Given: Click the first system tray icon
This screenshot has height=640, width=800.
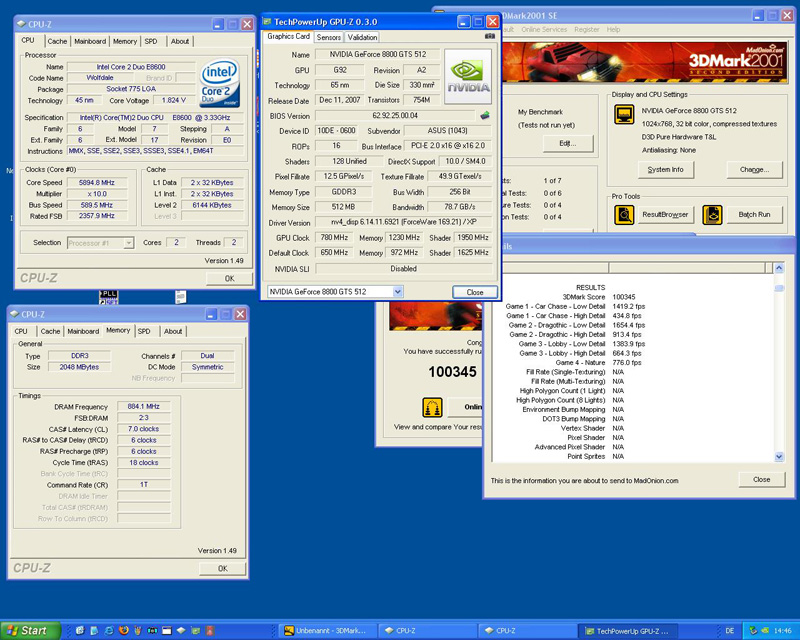Looking at the screenshot, I should (753, 630).
